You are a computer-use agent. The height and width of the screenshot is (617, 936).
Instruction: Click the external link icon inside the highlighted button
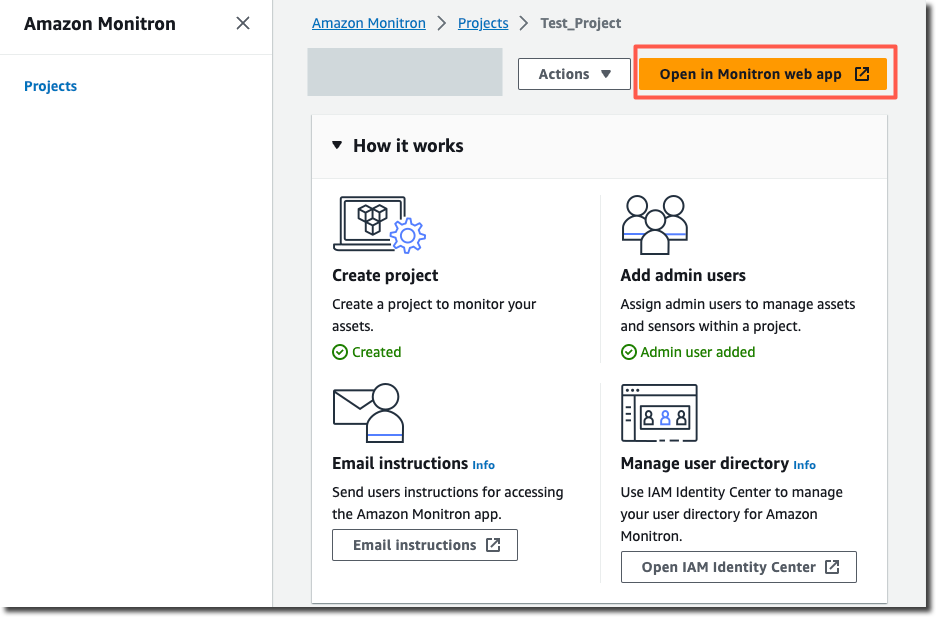pyautogui.click(x=862, y=73)
